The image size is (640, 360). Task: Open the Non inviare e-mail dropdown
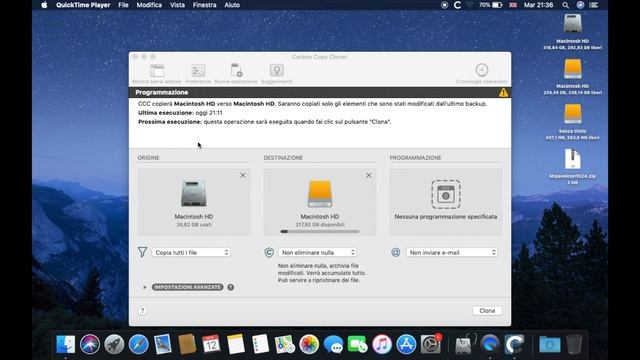pos(451,253)
